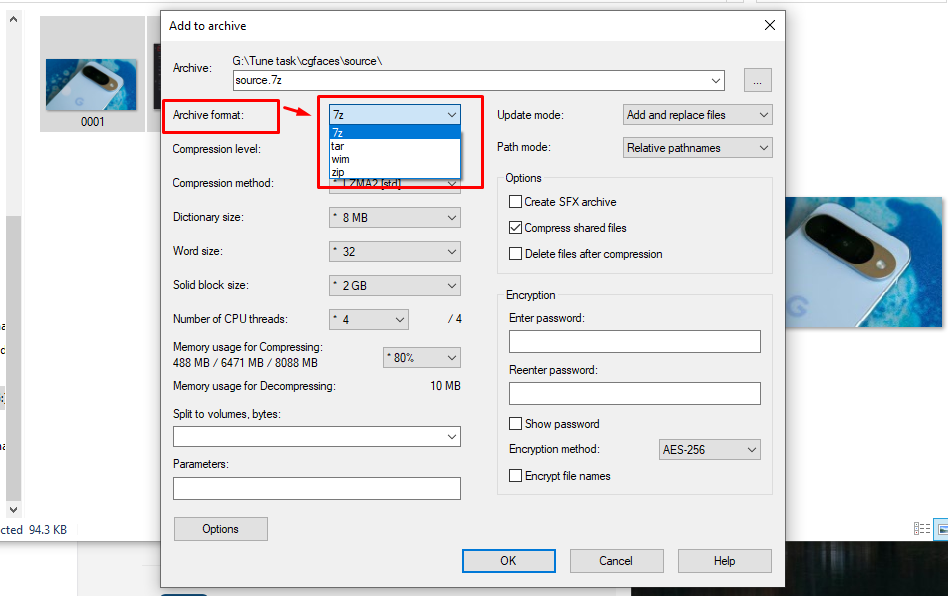Click the Options button

(x=220, y=528)
